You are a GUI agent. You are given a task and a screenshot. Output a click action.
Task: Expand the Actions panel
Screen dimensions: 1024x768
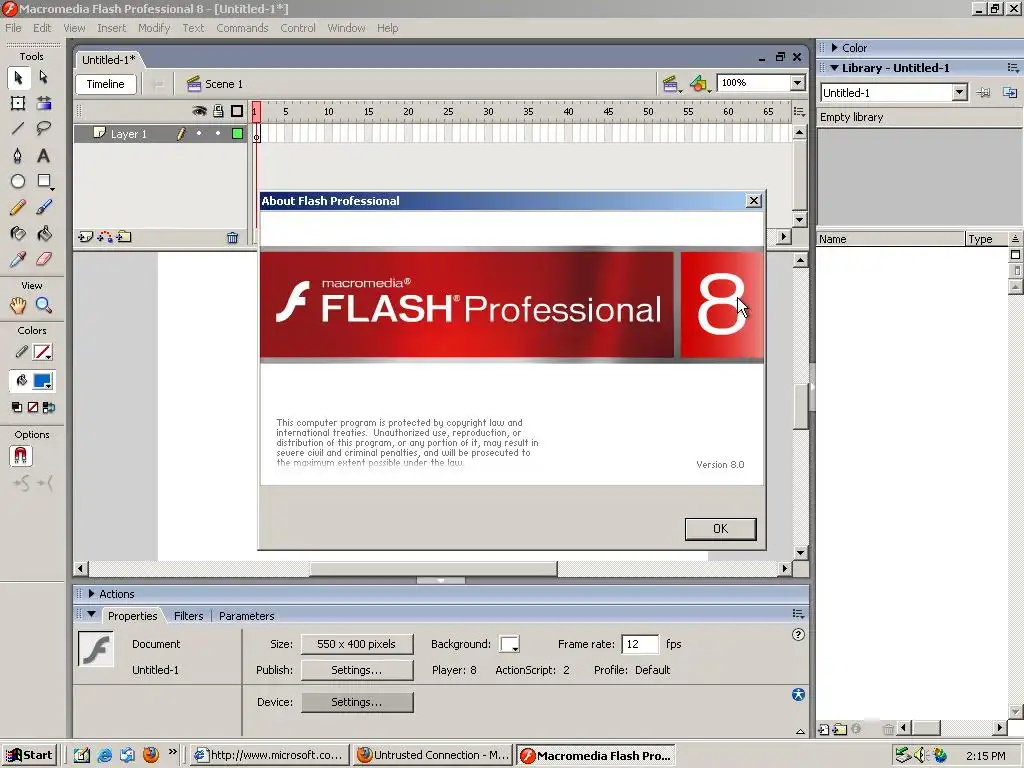pos(91,594)
